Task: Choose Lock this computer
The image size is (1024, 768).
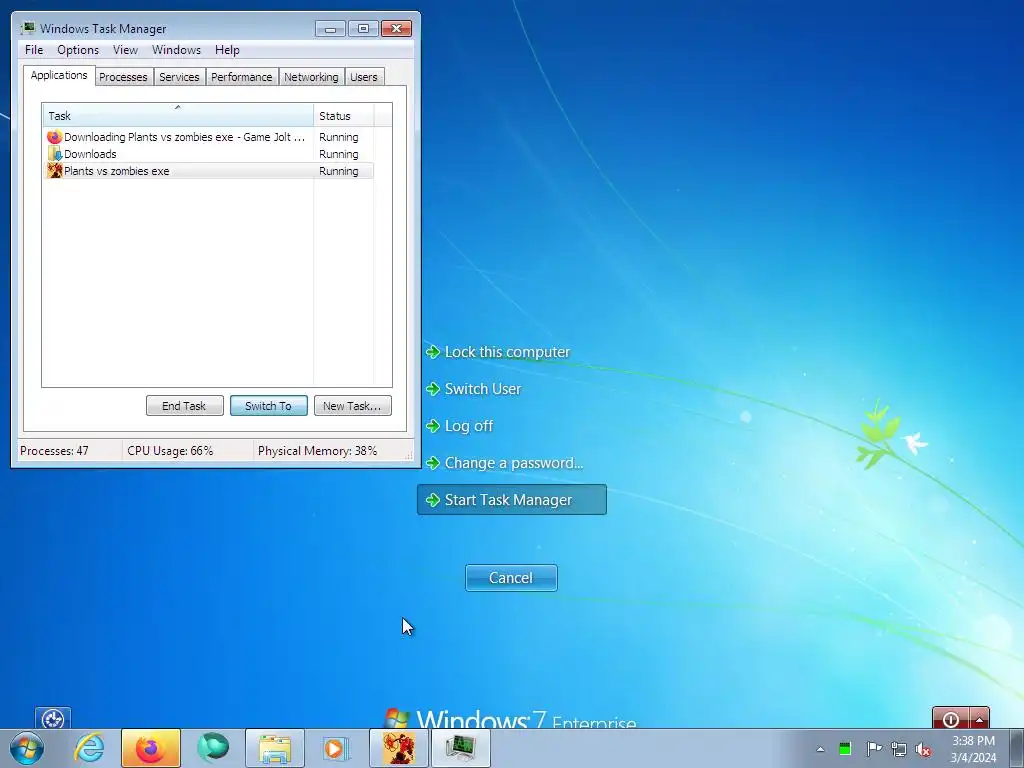Action: 498,352
